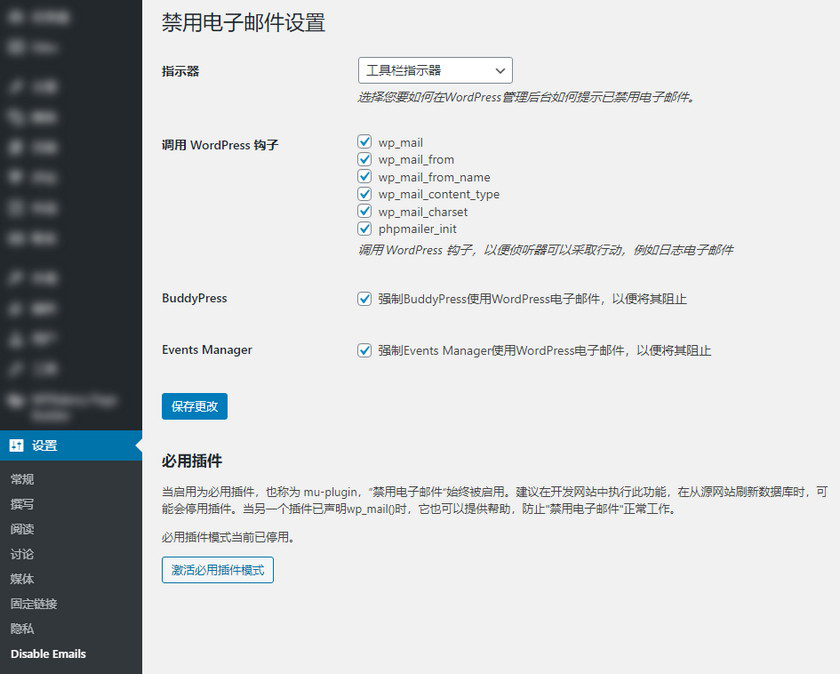Open the 固定链接 permalinks settings
This screenshot has height=674, width=840.
point(34,605)
